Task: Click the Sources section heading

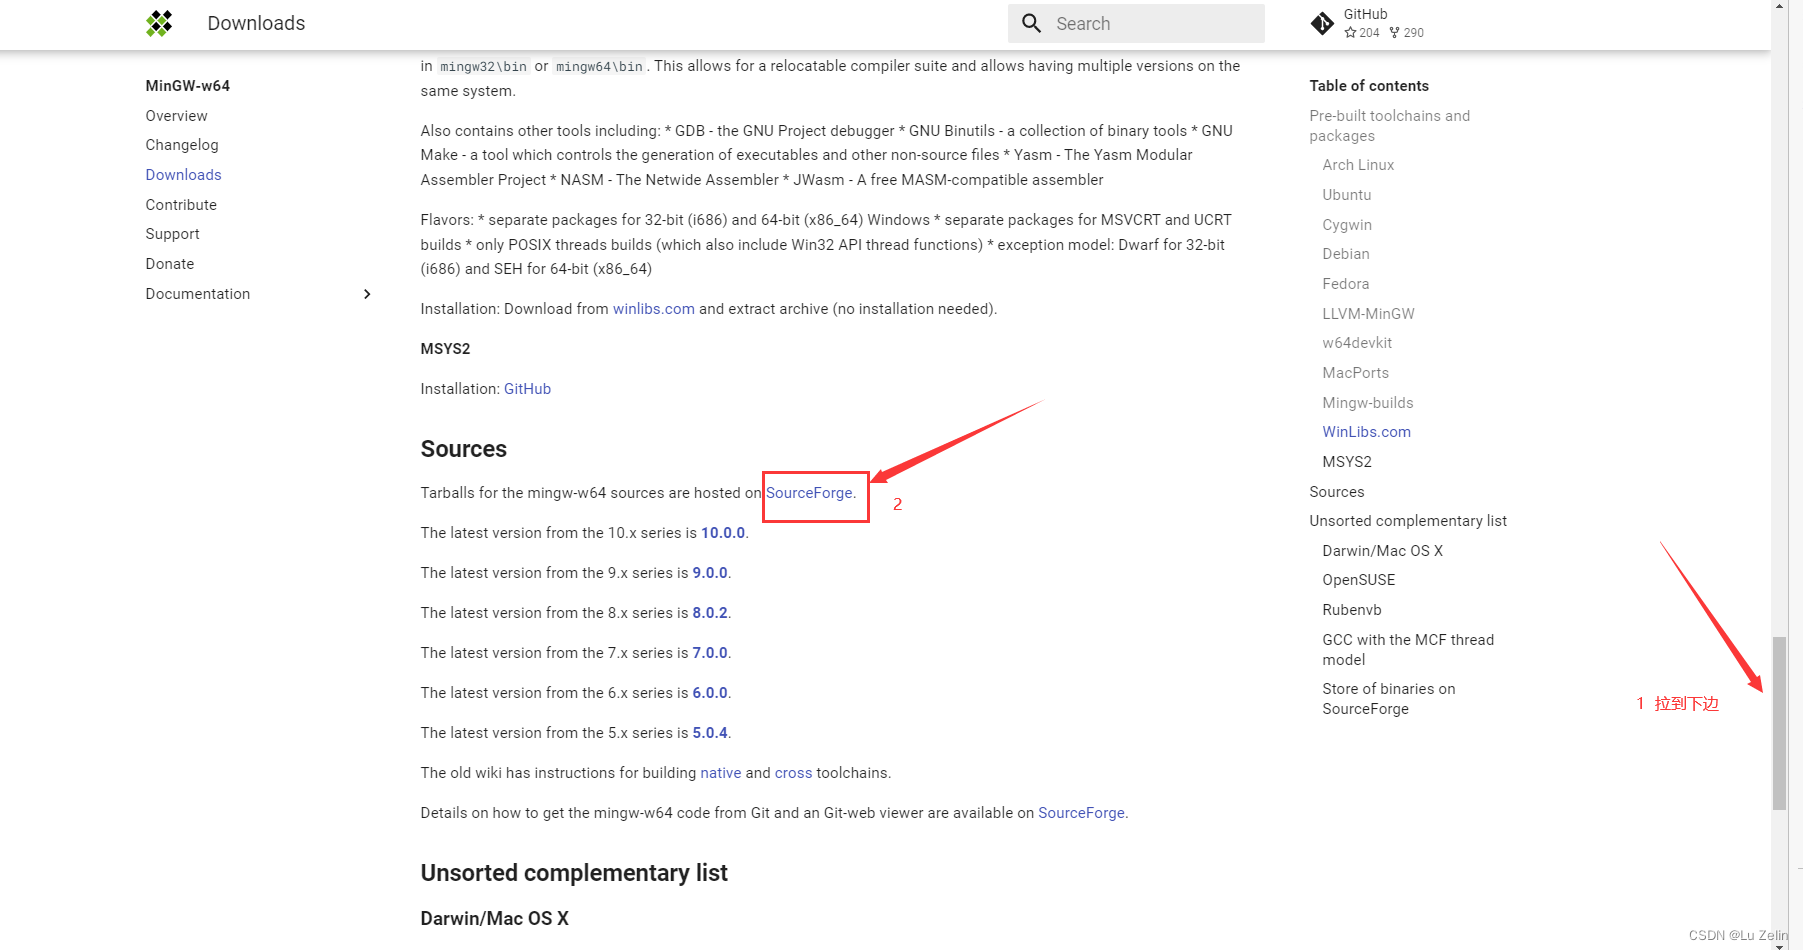Action: (x=464, y=449)
